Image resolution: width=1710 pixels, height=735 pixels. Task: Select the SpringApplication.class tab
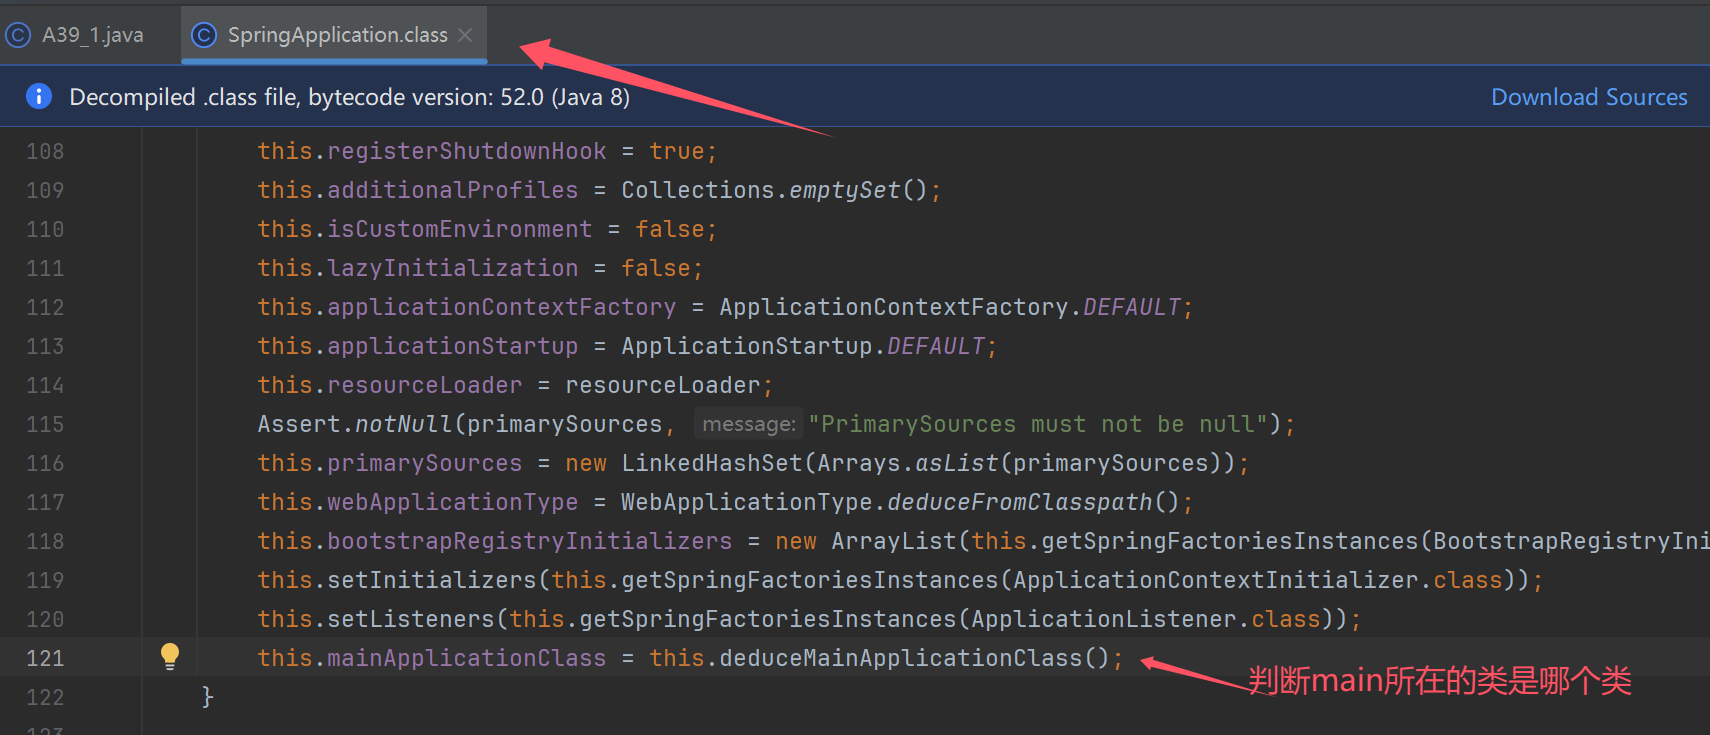(x=334, y=35)
